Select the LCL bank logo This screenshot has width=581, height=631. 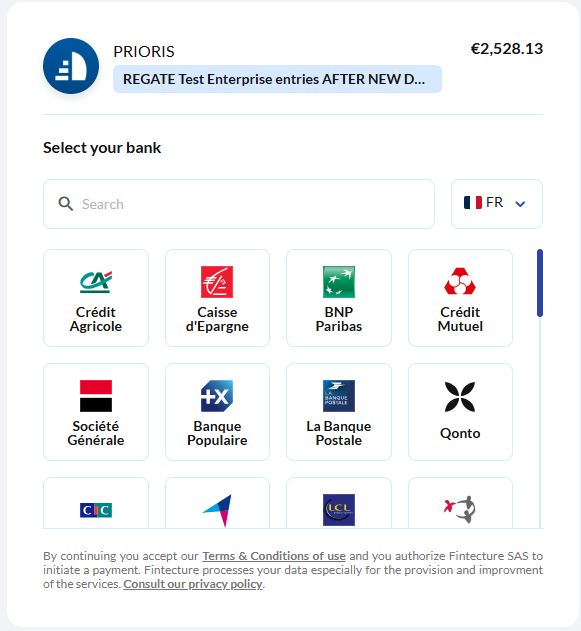[339, 510]
